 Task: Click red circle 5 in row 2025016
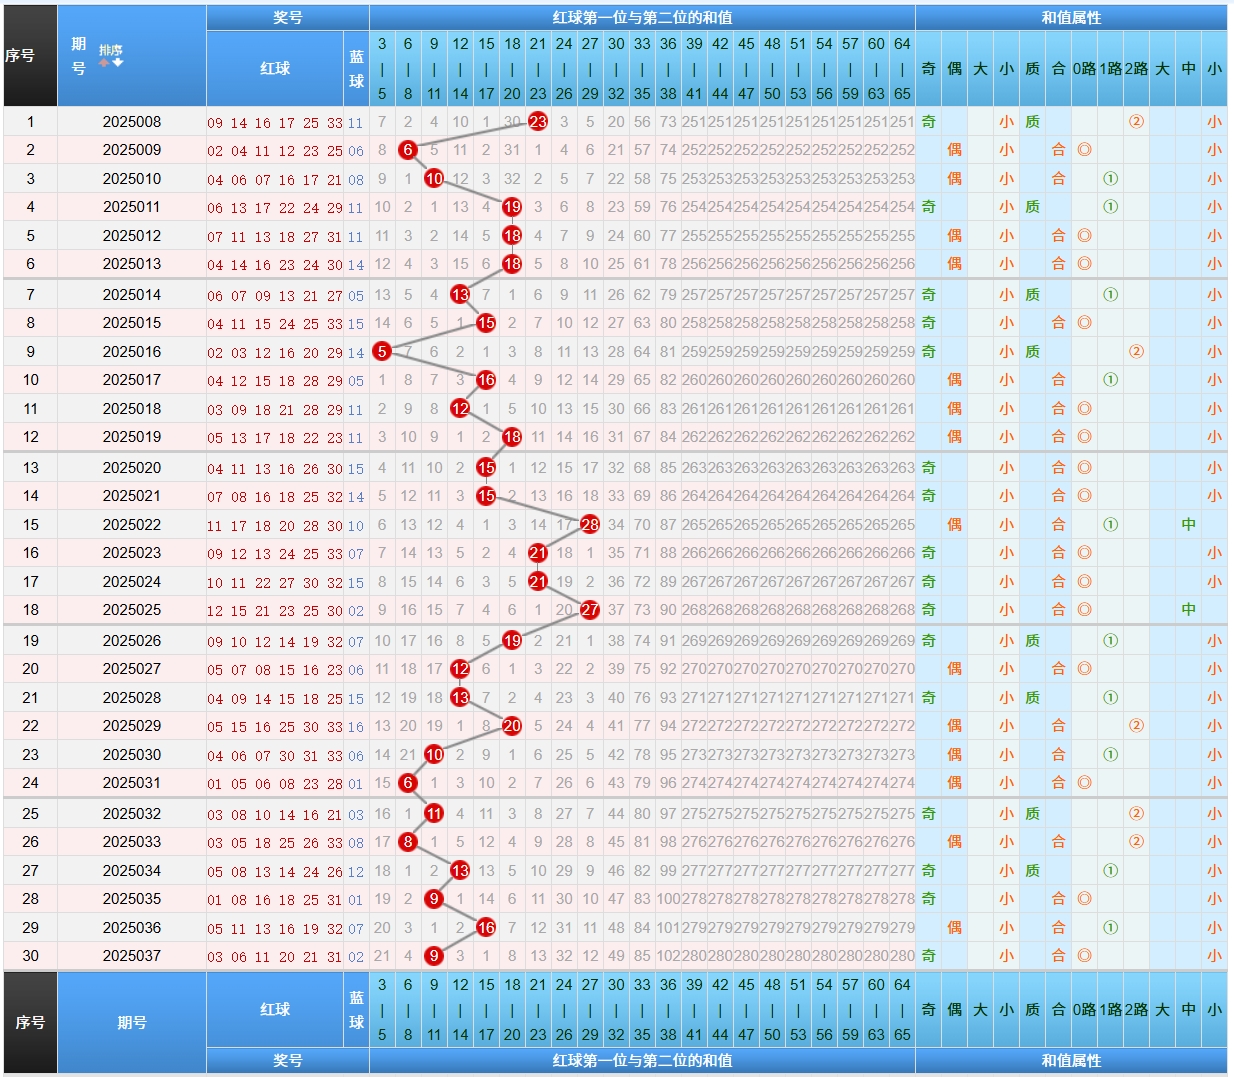[x=382, y=352]
